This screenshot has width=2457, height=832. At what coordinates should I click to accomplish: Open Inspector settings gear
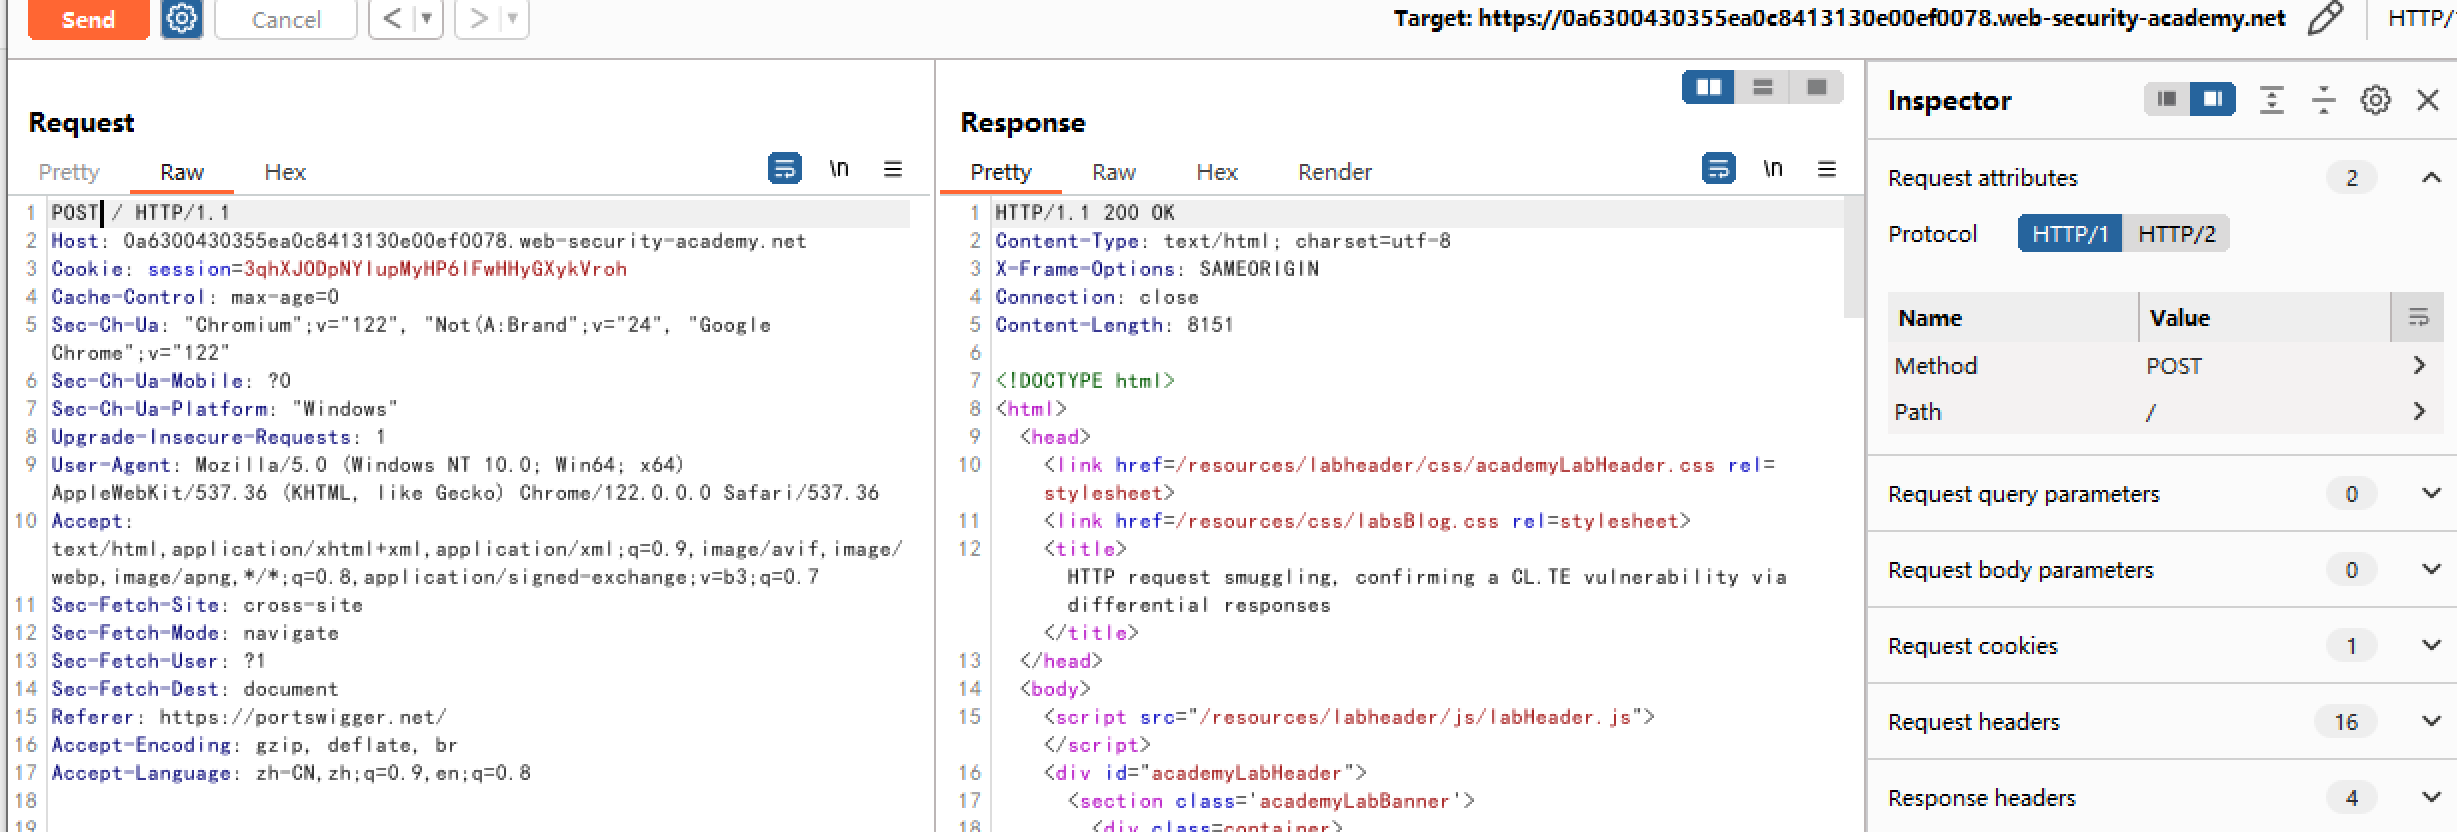coord(2376,100)
